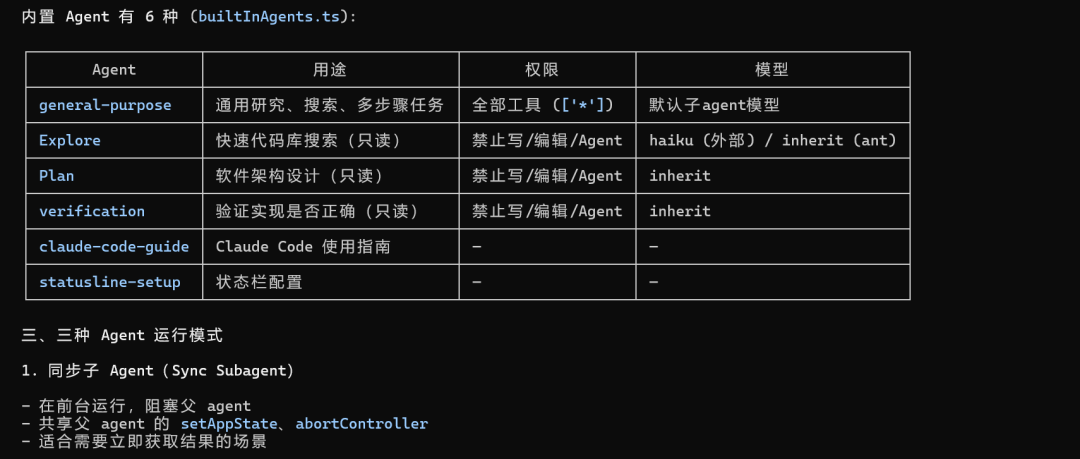Click the setAppState code reference
The image size is (1080, 459).
click(229, 423)
